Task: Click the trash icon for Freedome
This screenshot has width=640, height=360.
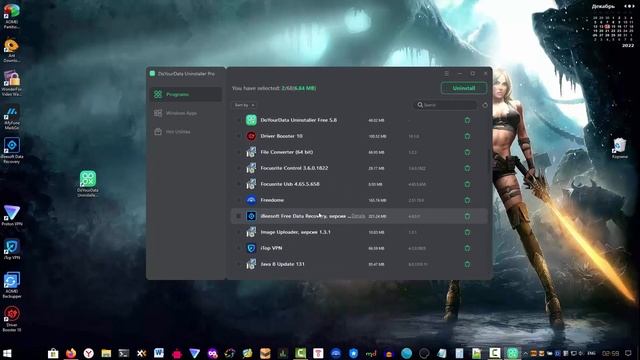Action: (467, 200)
